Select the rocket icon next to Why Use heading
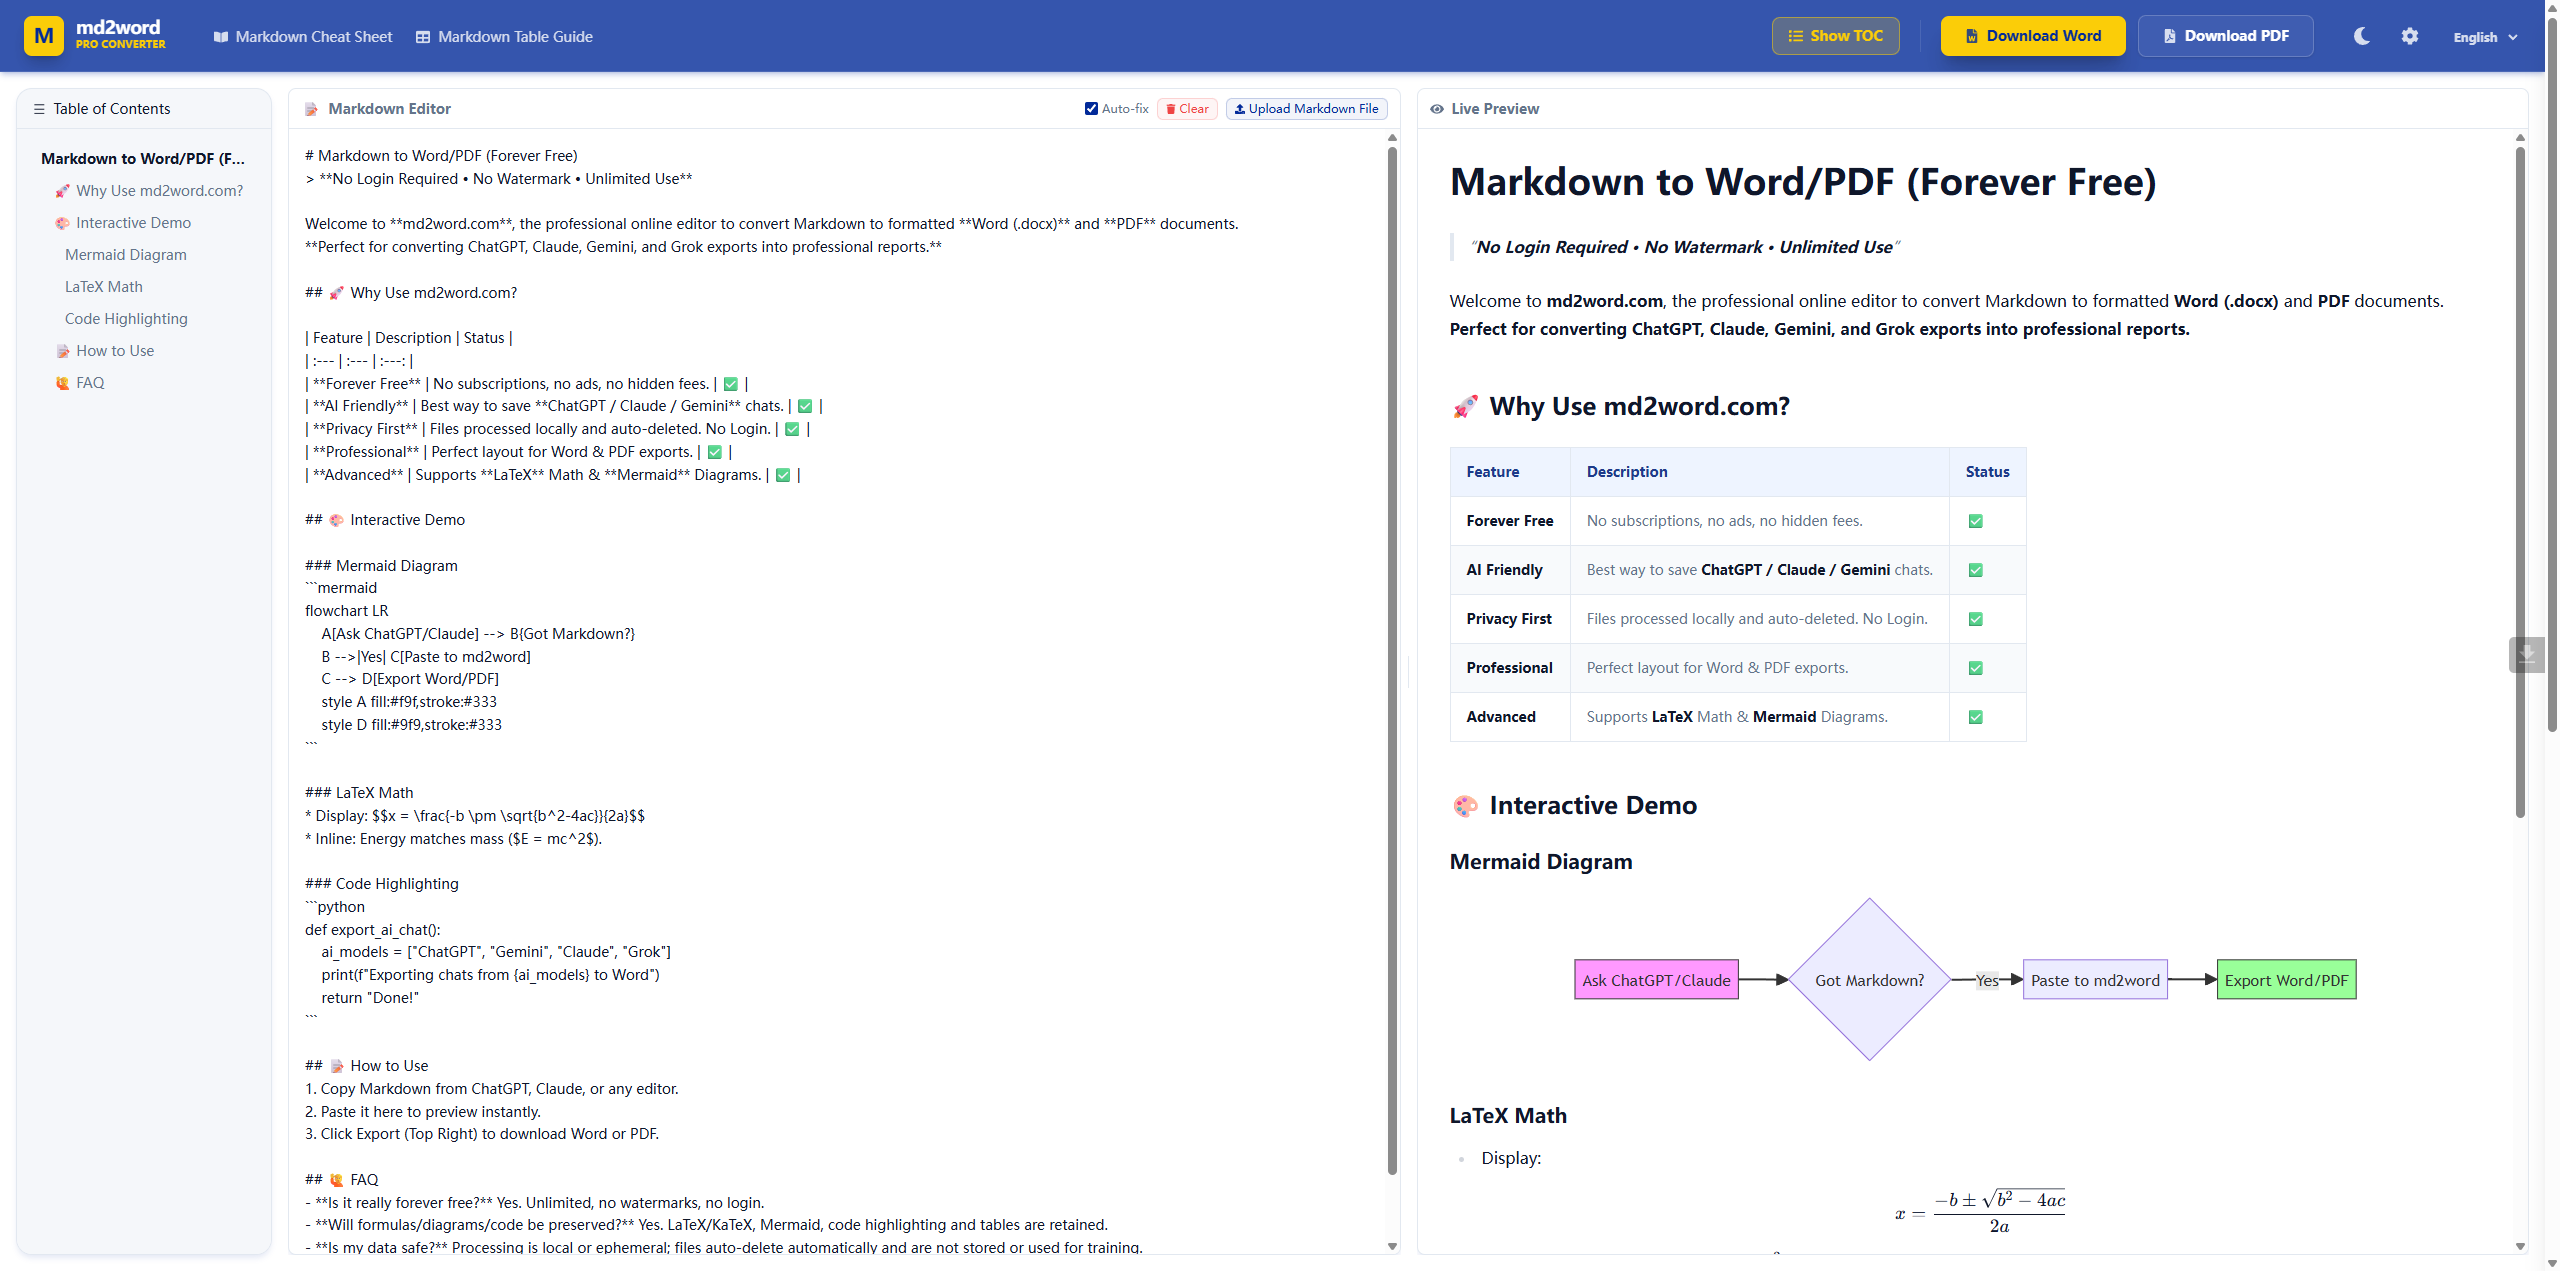This screenshot has width=2560, height=1271. (x=1466, y=406)
